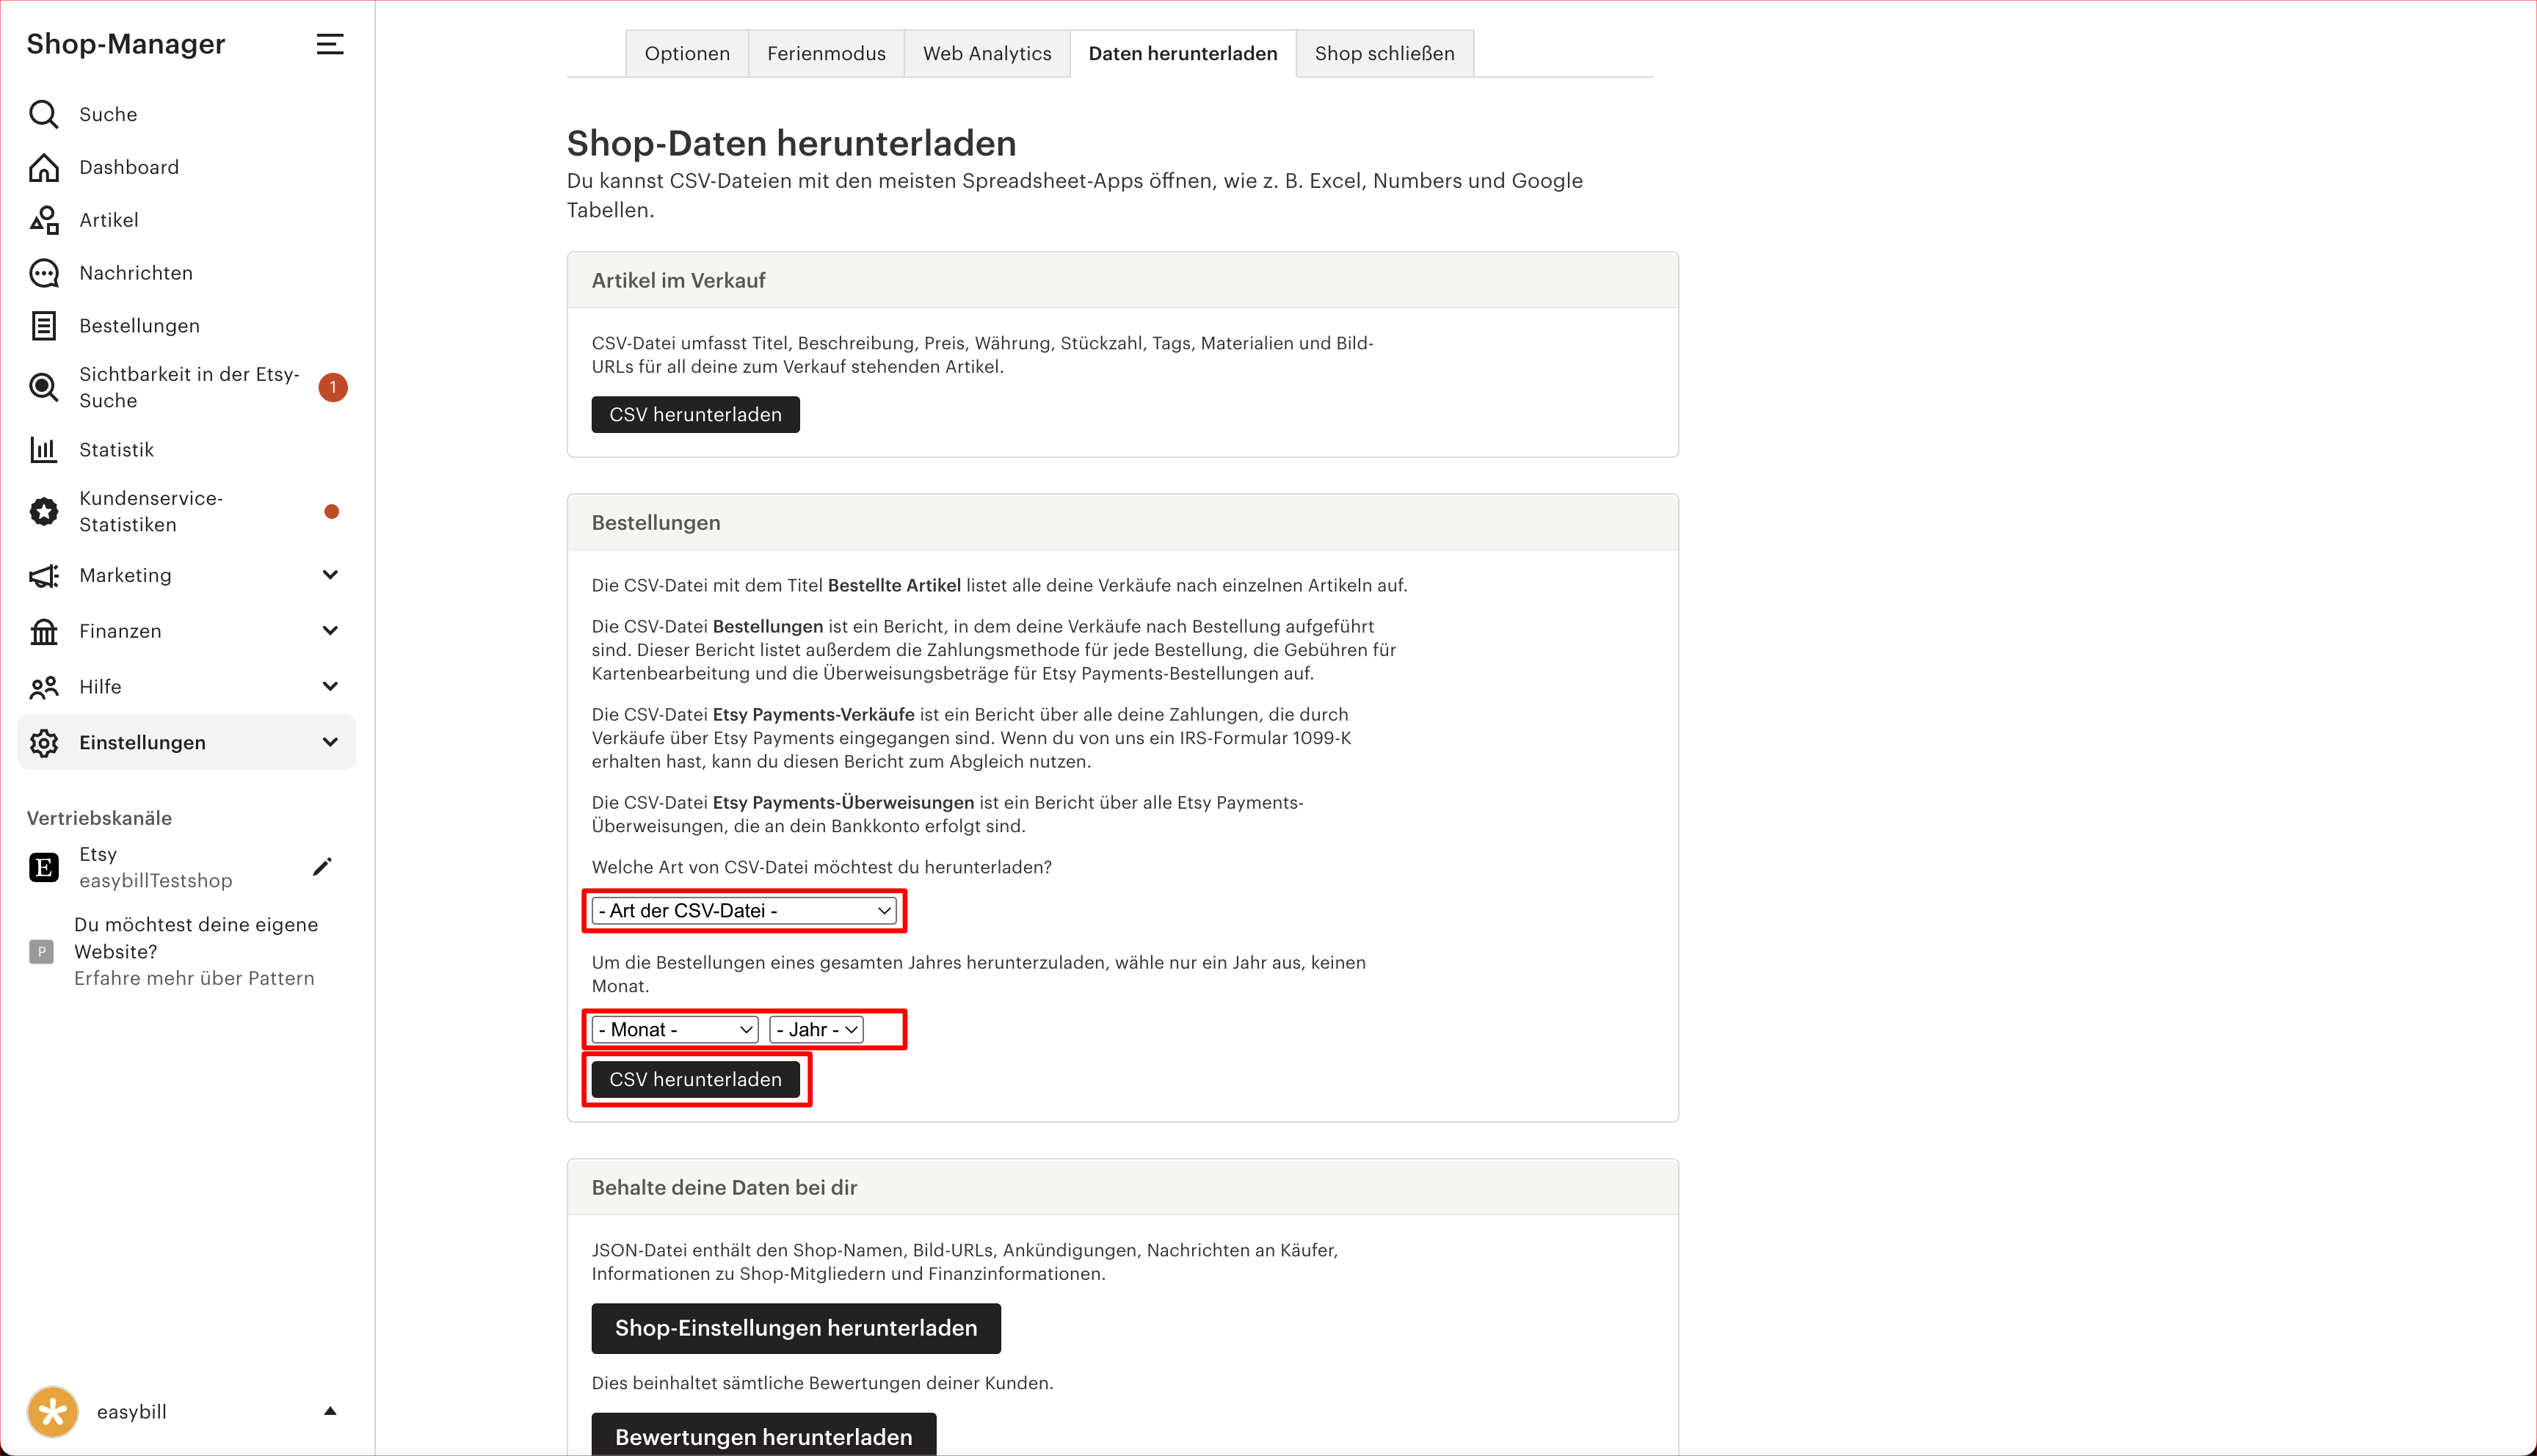The height and width of the screenshot is (1456, 2537).
Task: Click the Suche magnifier icon in sidebar
Action: [x=43, y=114]
